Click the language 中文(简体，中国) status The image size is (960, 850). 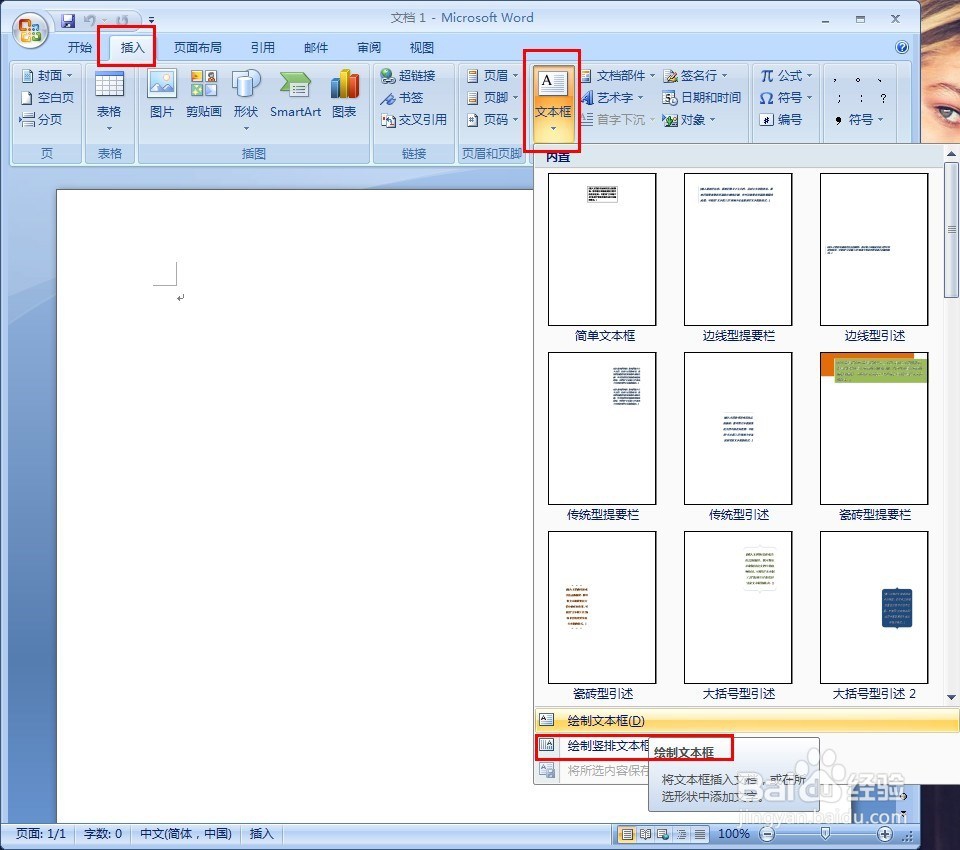(186, 834)
